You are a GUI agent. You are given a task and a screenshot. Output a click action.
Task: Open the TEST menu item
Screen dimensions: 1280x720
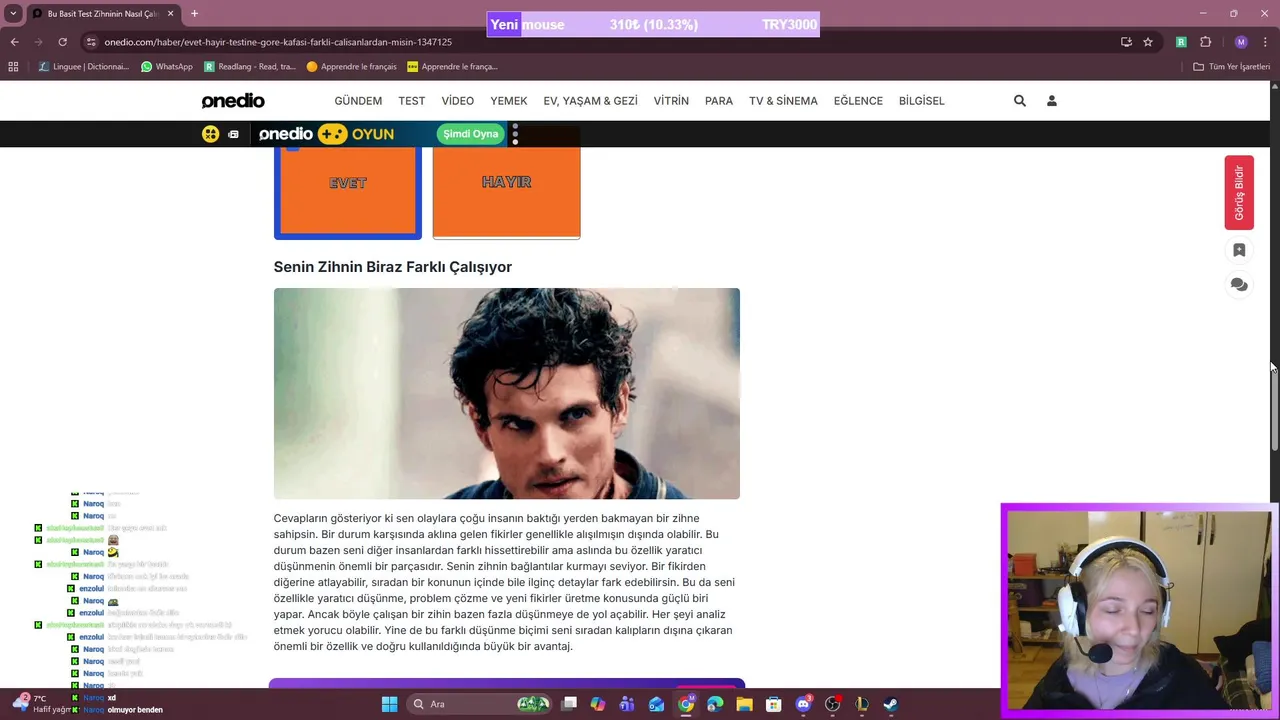click(x=412, y=101)
